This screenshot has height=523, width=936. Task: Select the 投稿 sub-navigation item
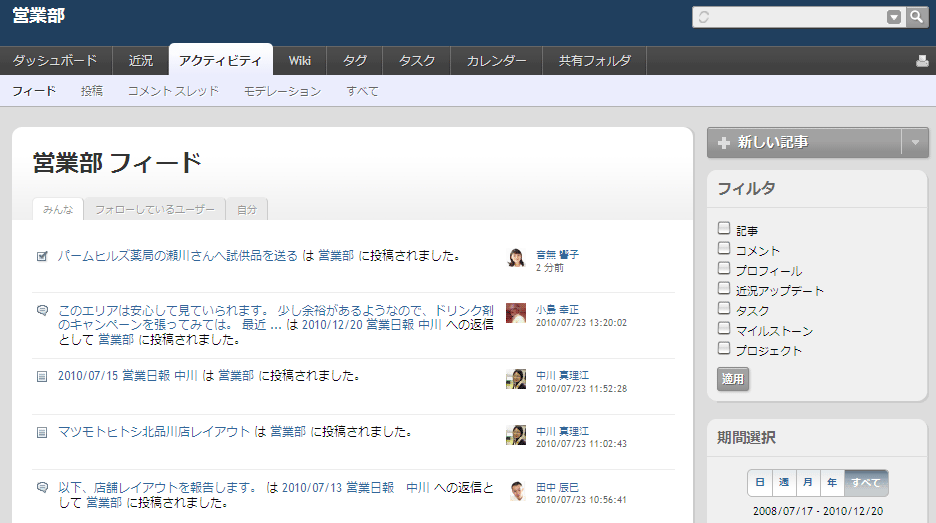point(92,91)
